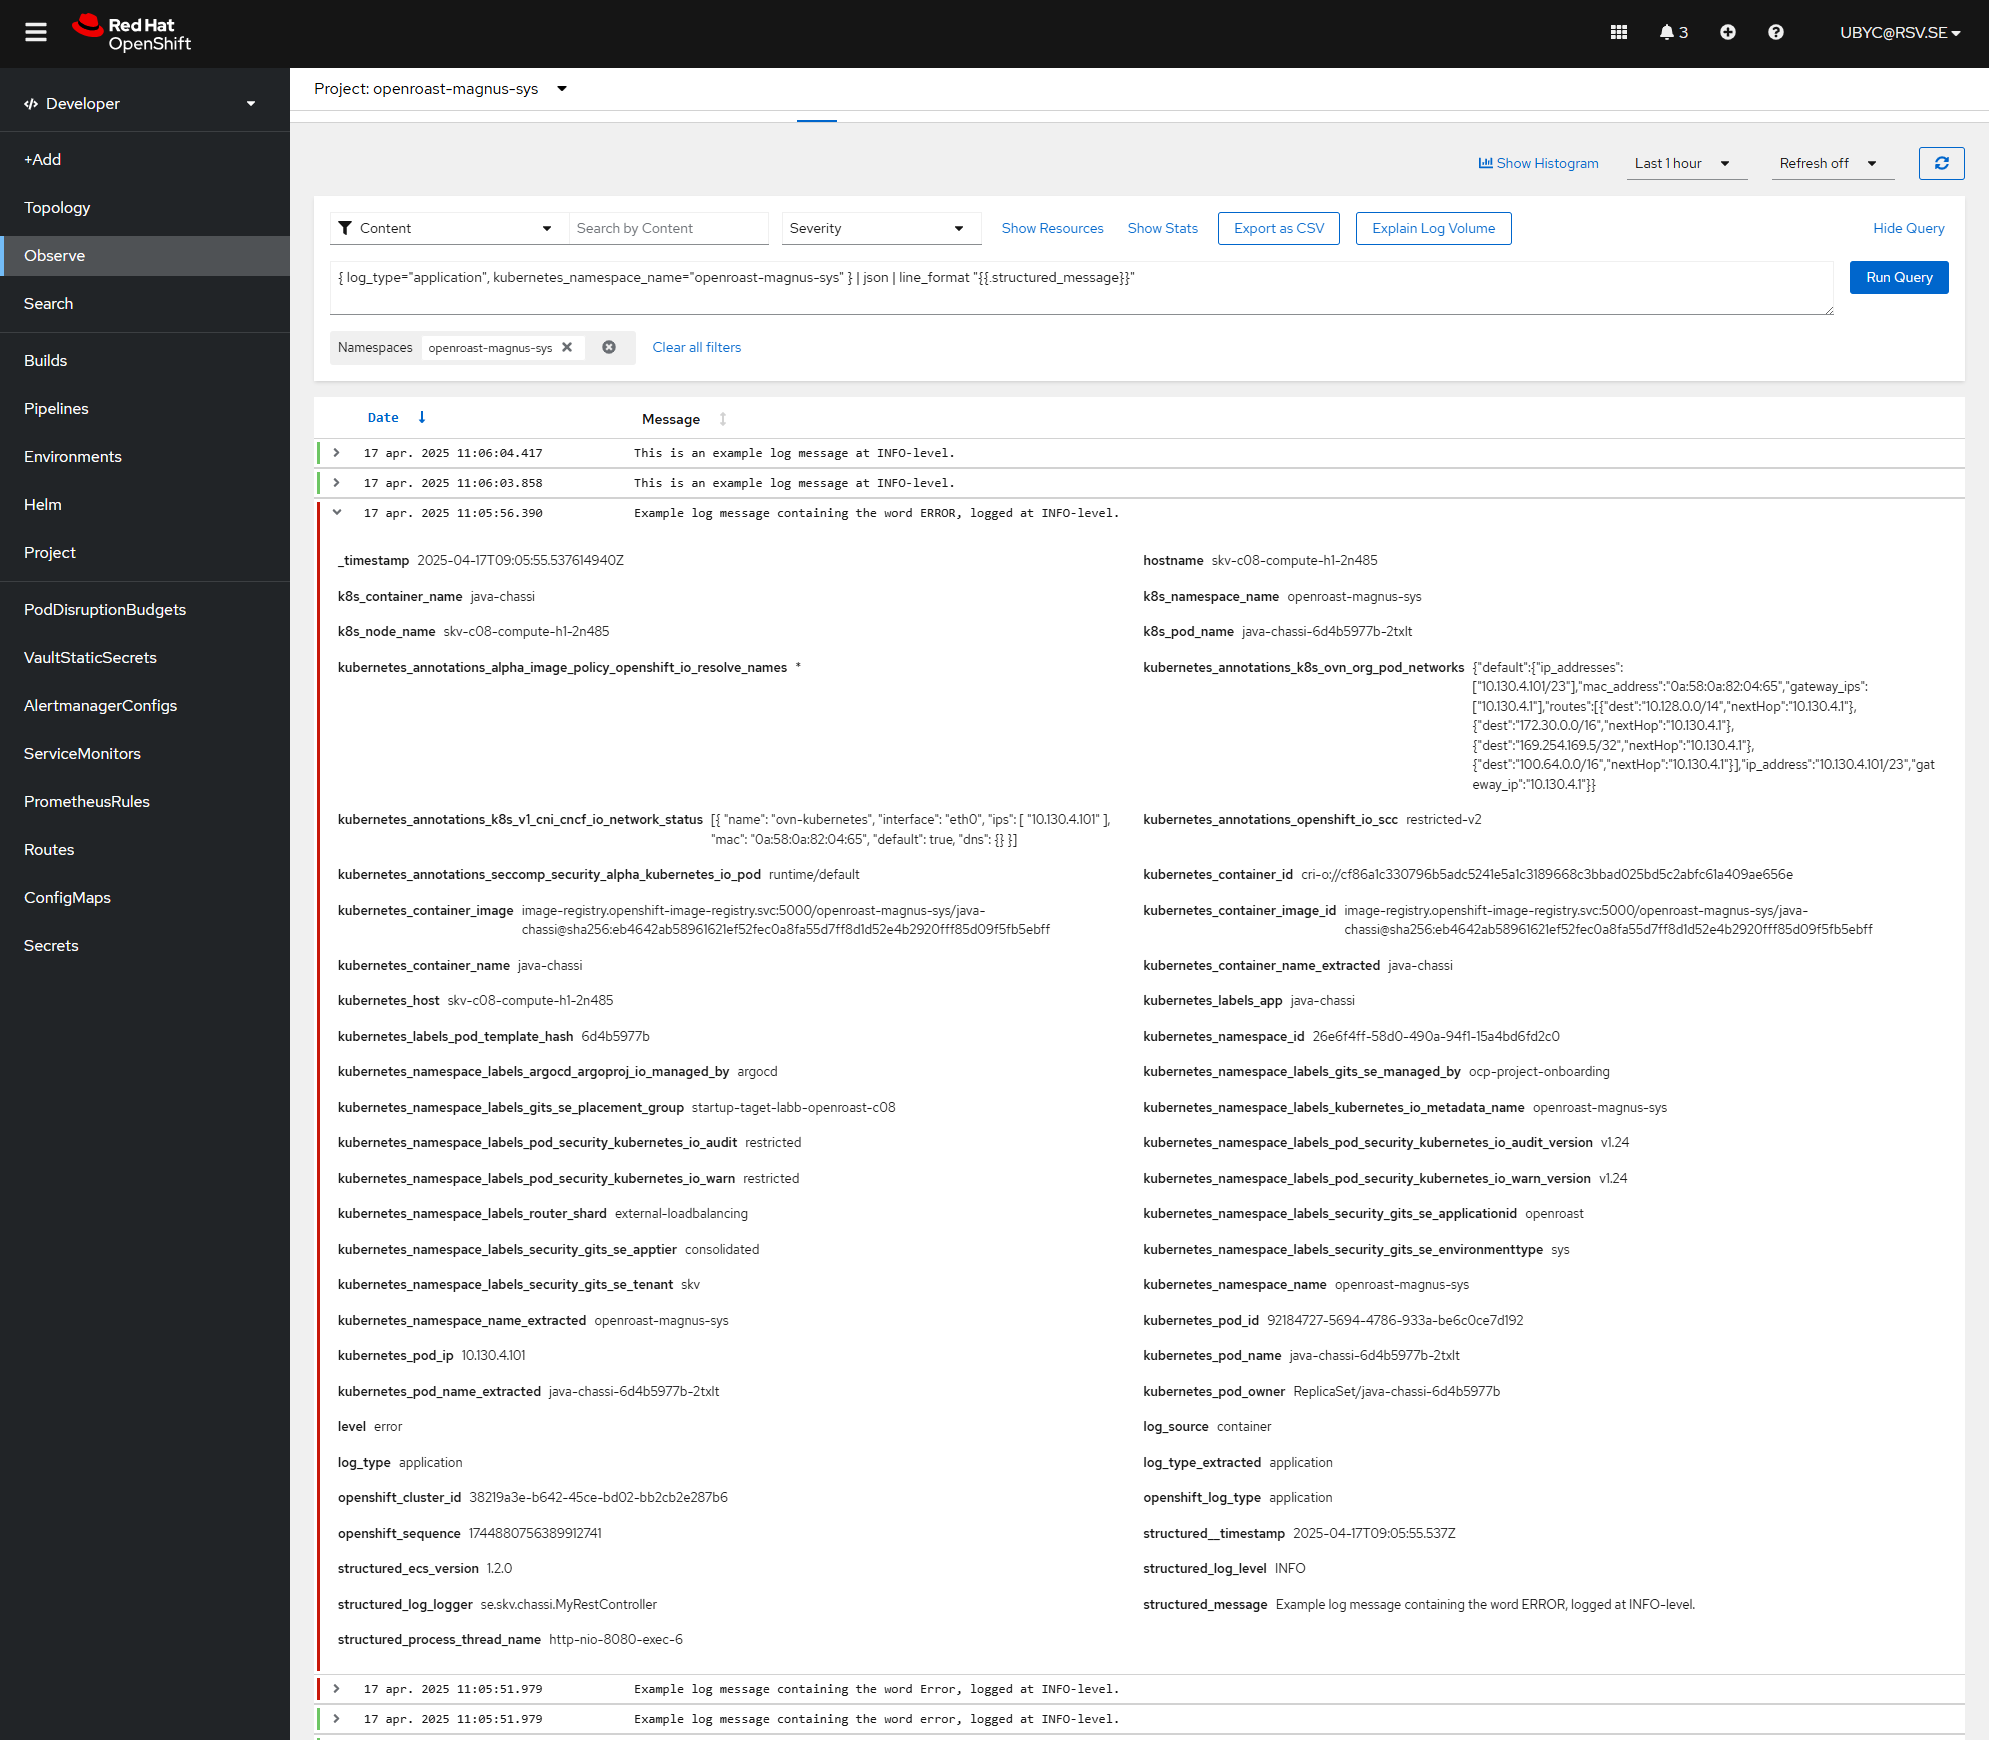Clear the Namespaces filter group
The height and width of the screenshot is (1740, 1989).
(609, 348)
